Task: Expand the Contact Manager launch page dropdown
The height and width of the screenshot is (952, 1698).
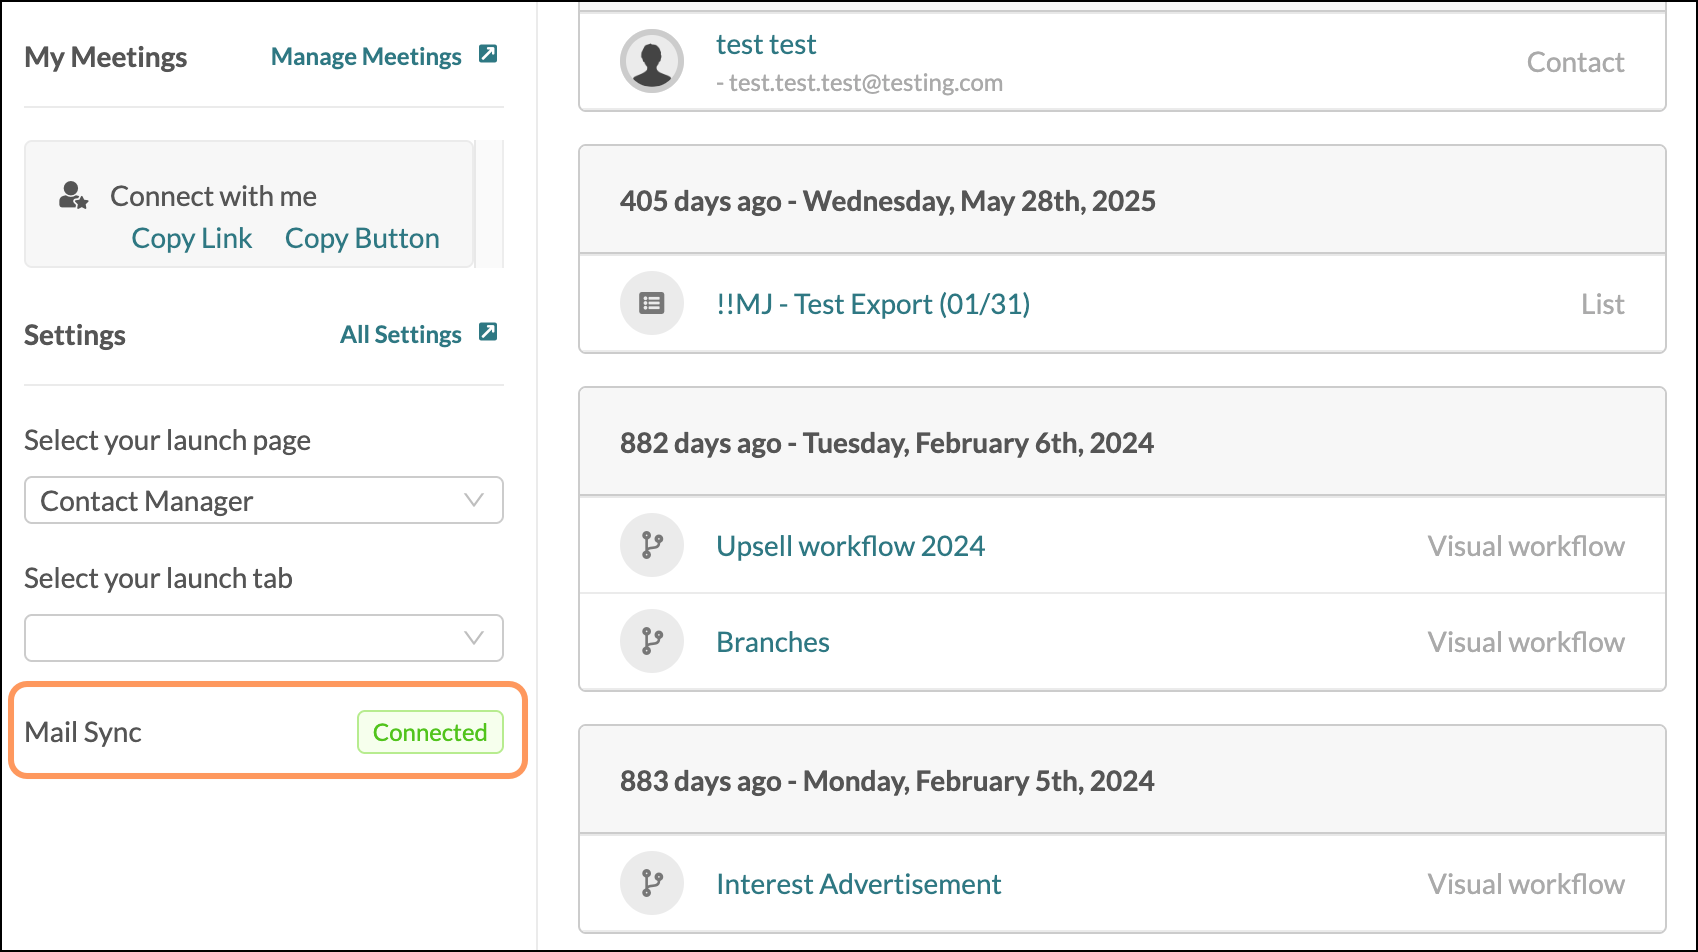Action: (264, 500)
